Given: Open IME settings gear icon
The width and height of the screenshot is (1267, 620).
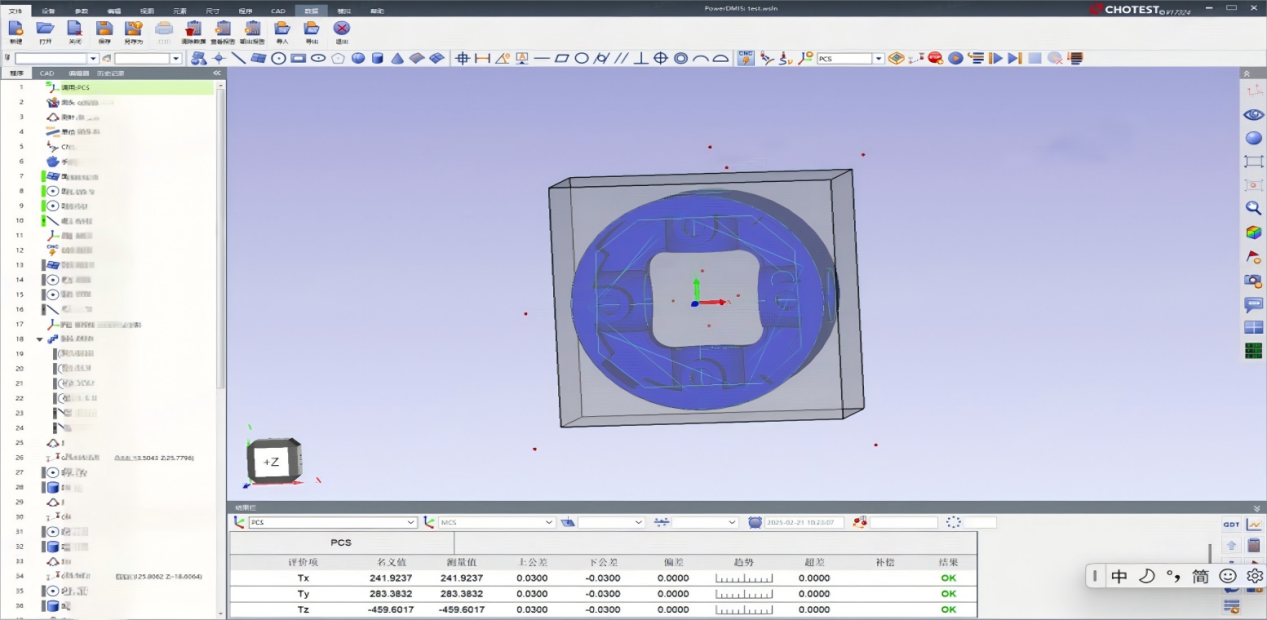Looking at the screenshot, I should coord(1254,576).
